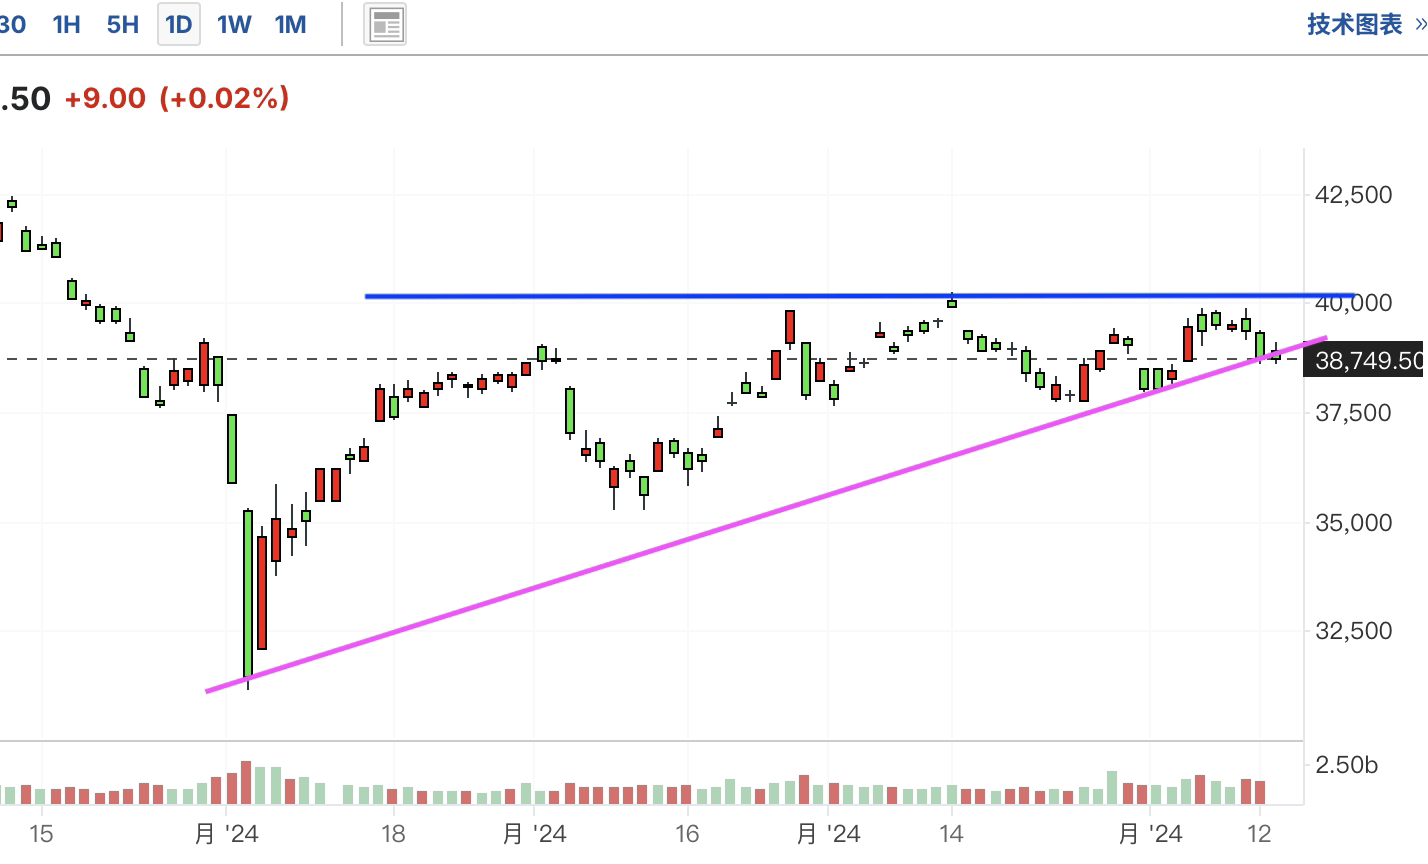This screenshot has height=864, width=1428.
Task: Click the date label 16 on time axis
Action: [687, 833]
